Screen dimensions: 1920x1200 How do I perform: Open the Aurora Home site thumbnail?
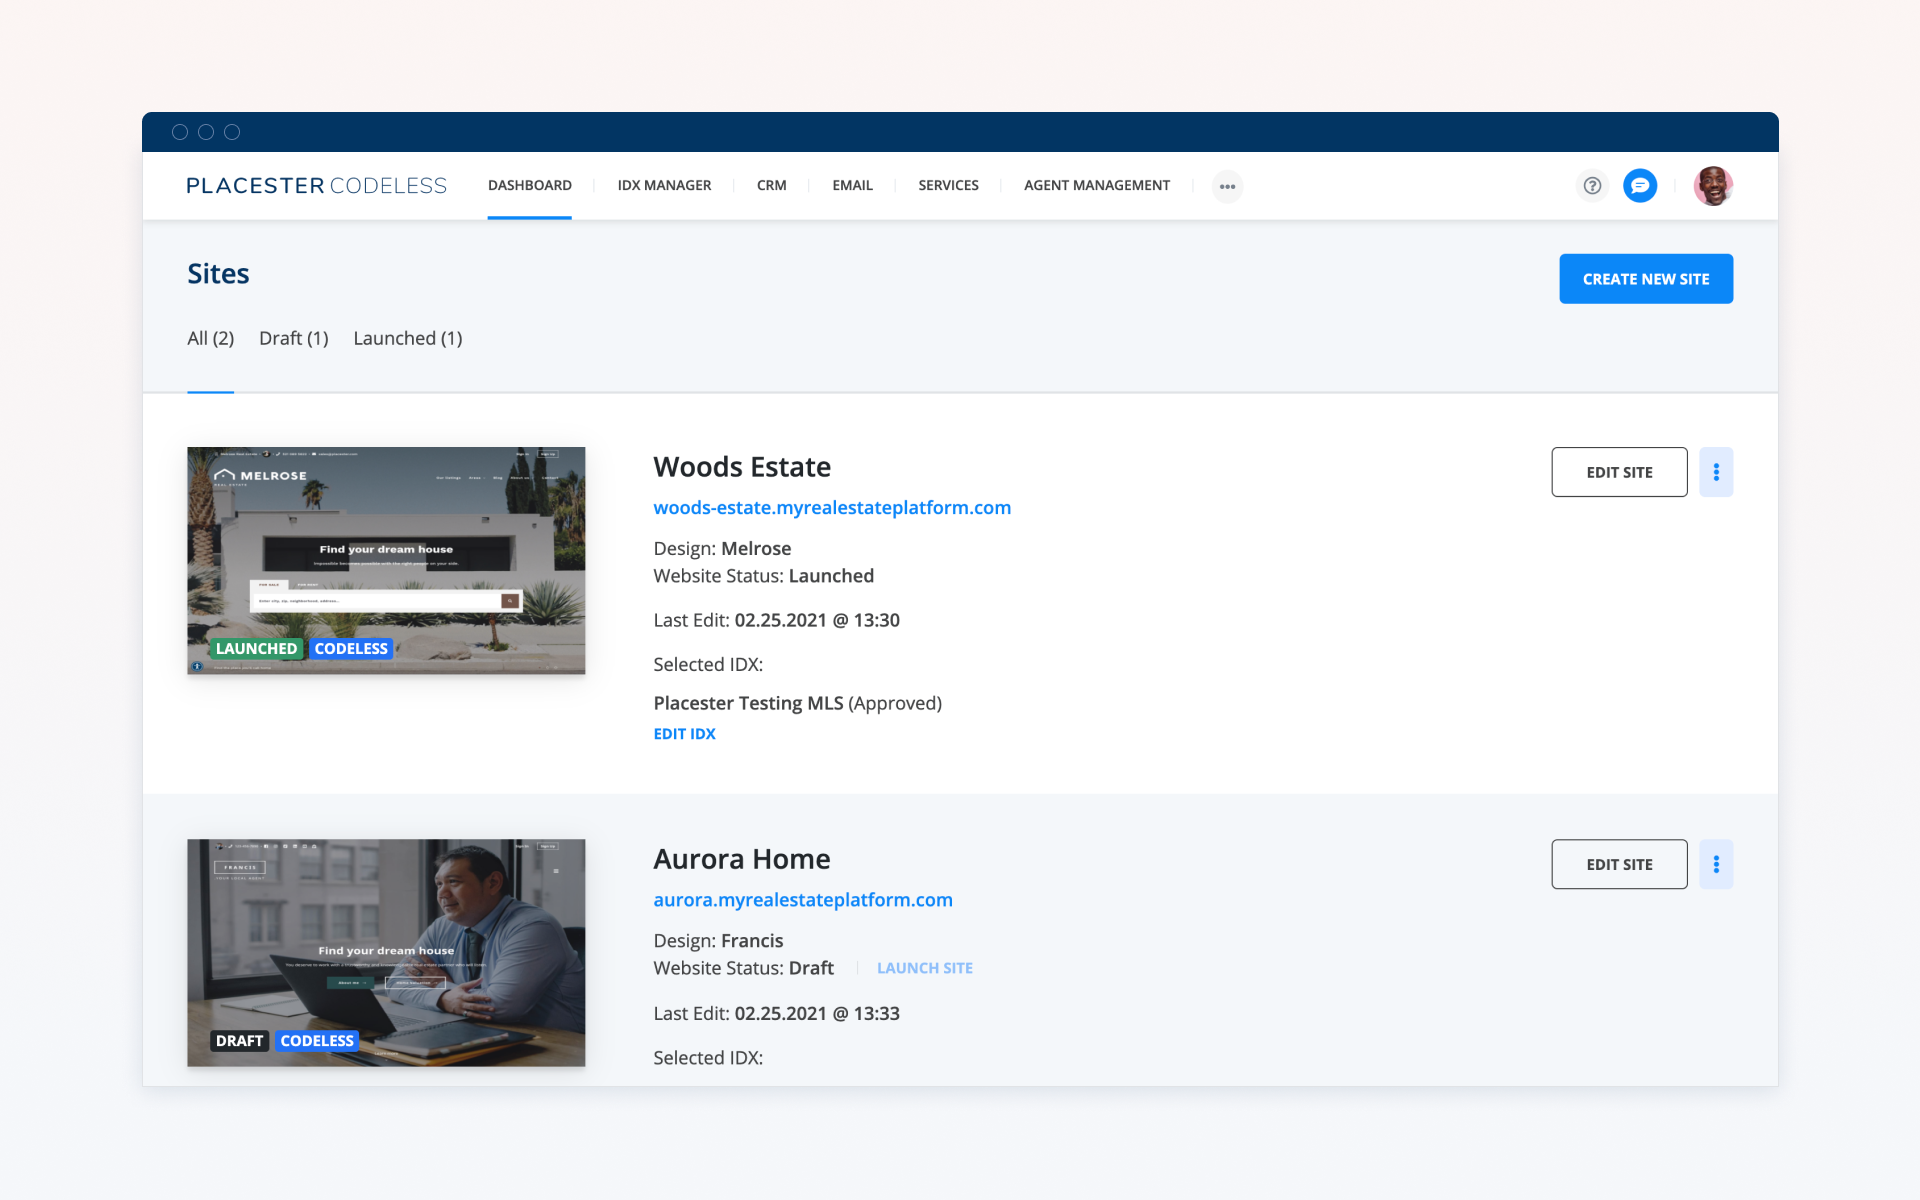(386, 952)
